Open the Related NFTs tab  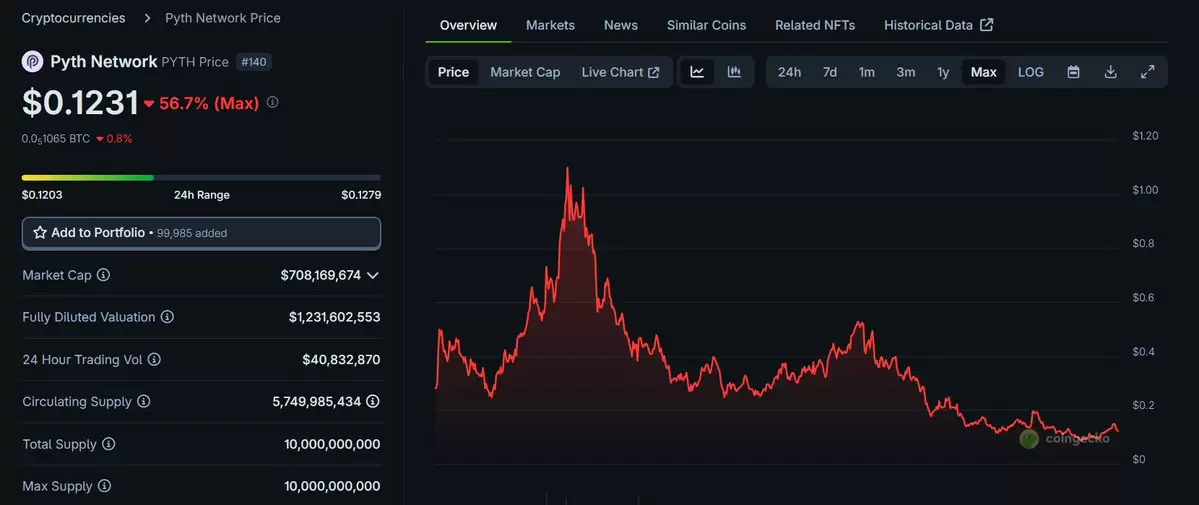coord(815,25)
